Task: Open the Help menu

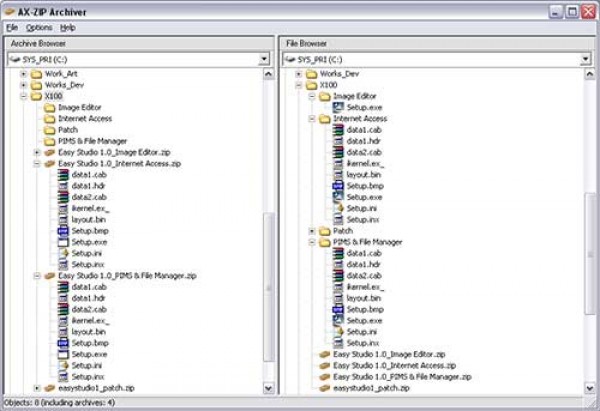Action: click(68, 28)
